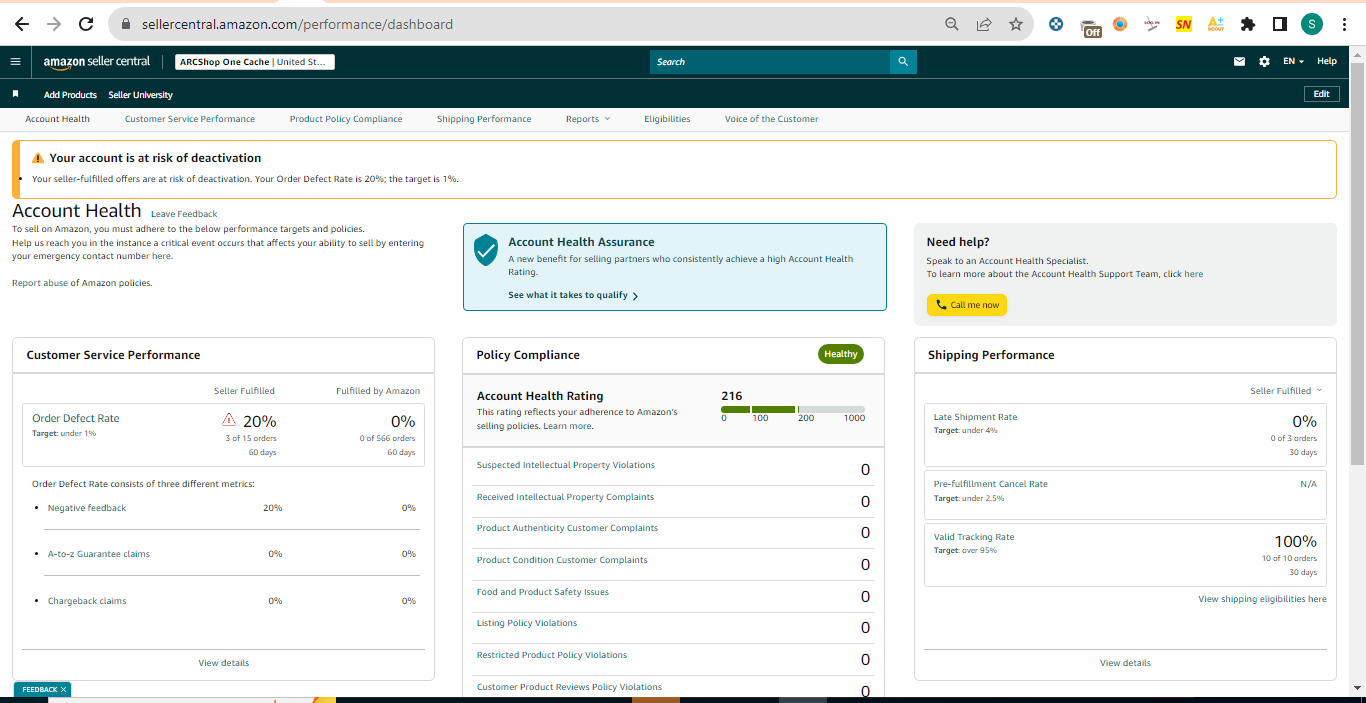
Task: Click Report abuse link
Action: pyautogui.click(x=40, y=283)
